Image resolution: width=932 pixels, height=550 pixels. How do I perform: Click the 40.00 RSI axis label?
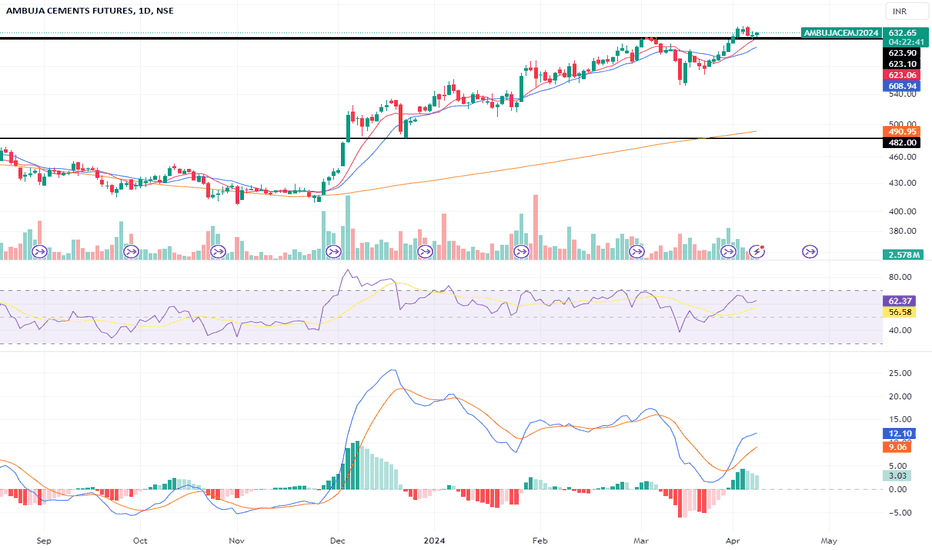[900, 330]
